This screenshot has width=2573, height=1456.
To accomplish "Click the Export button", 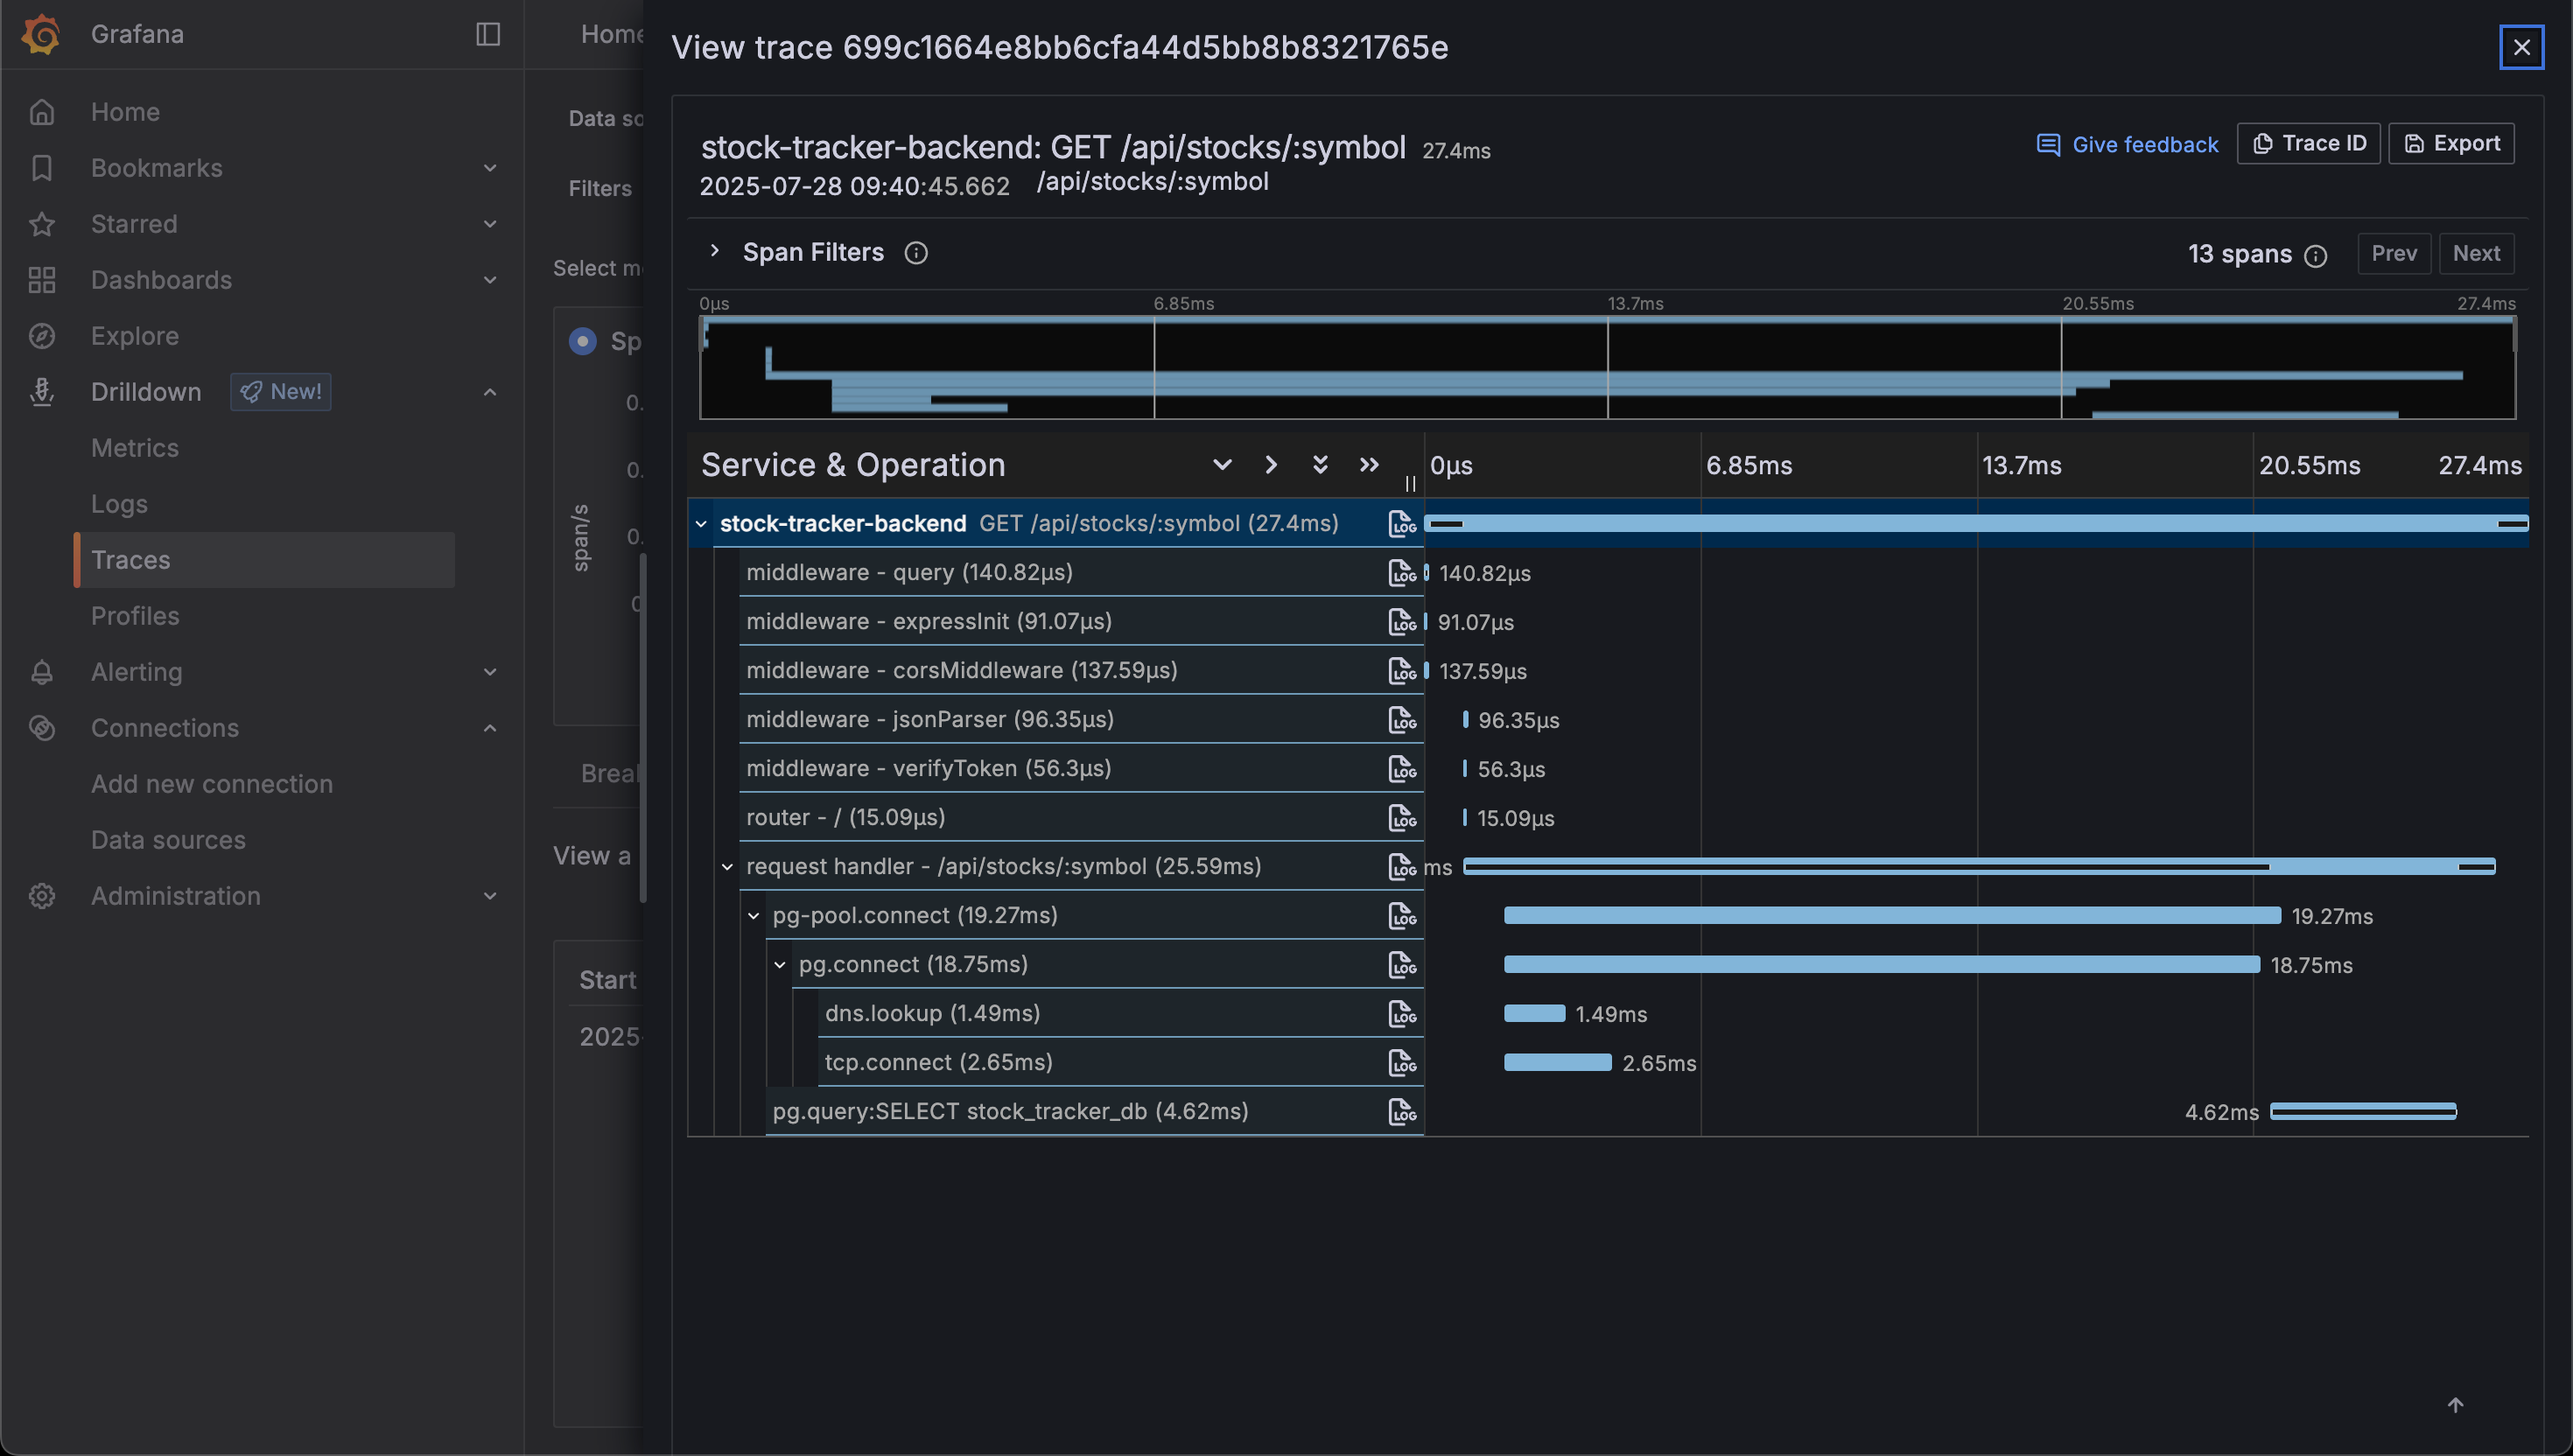I will (x=2451, y=143).
